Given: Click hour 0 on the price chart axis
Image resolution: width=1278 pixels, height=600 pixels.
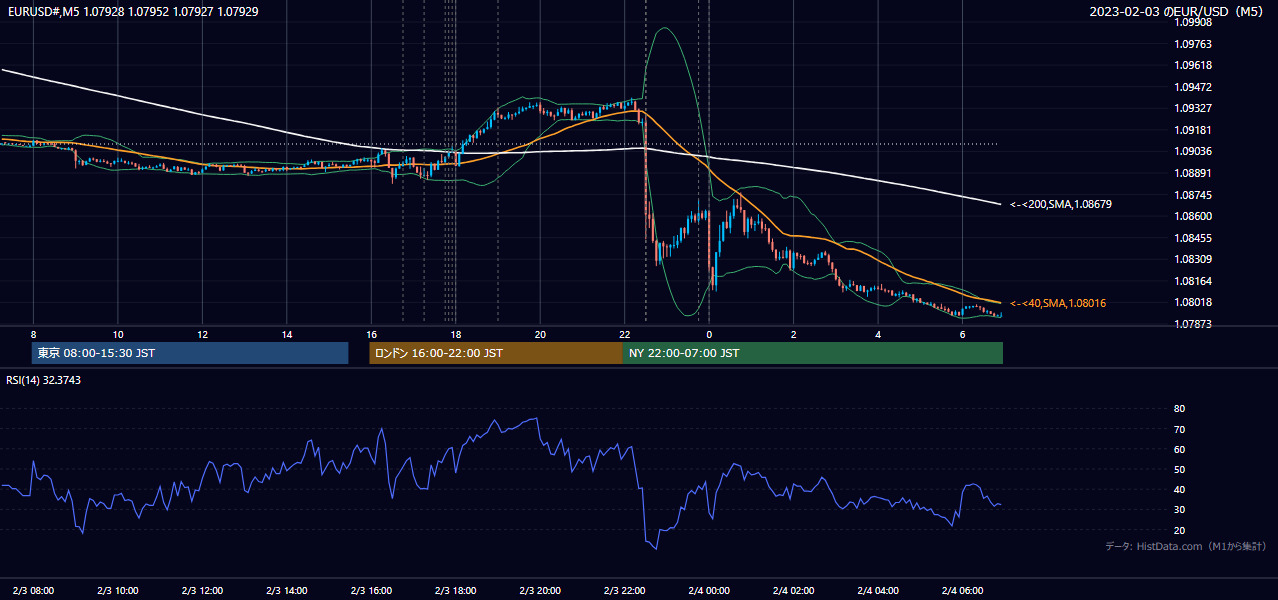Looking at the screenshot, I should tap(709, 334).
